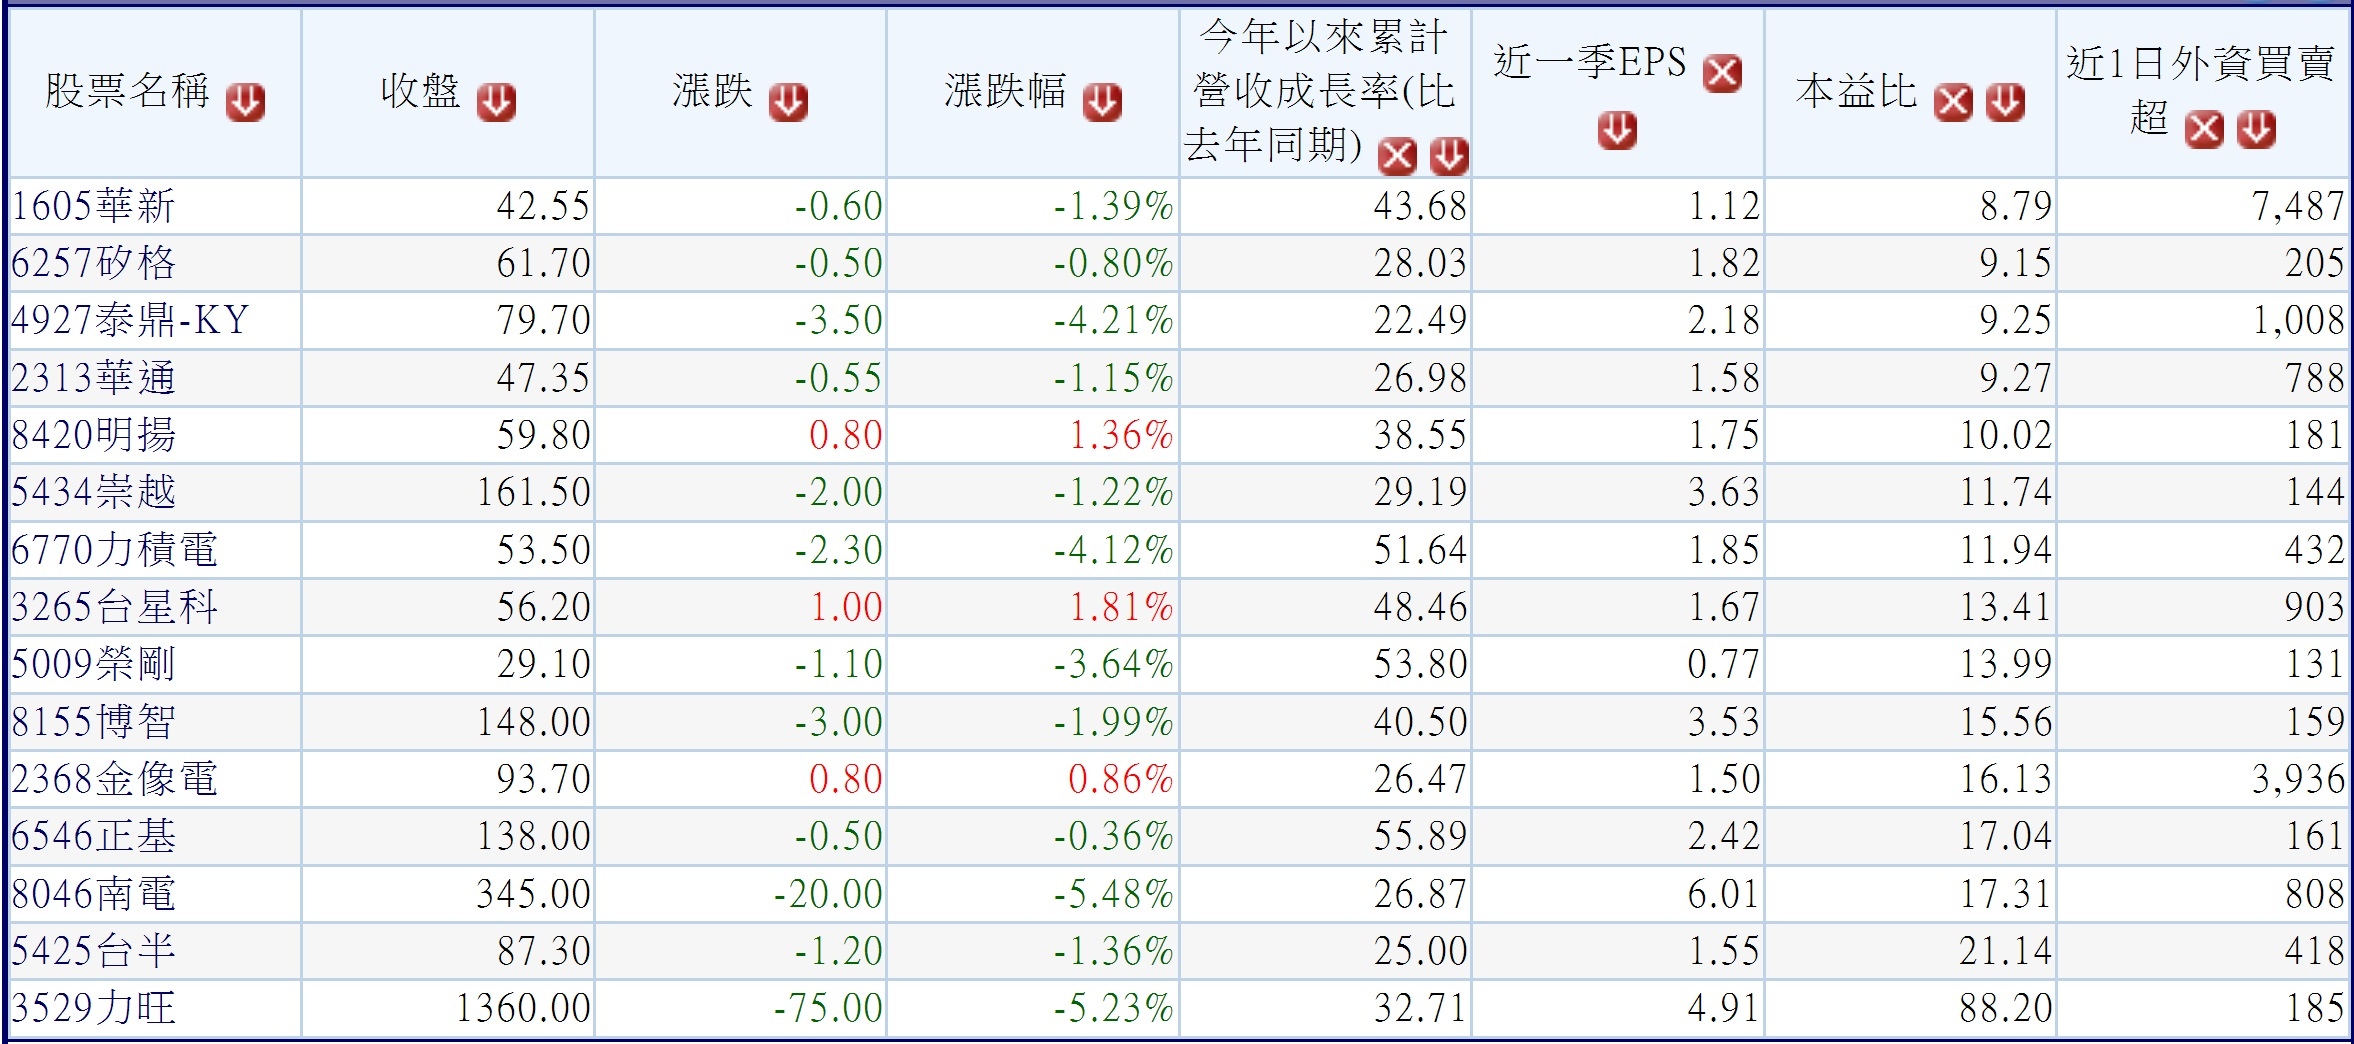Open stock 1605華新
This screenshot has width=2354, height=1044.
point(93,207)
